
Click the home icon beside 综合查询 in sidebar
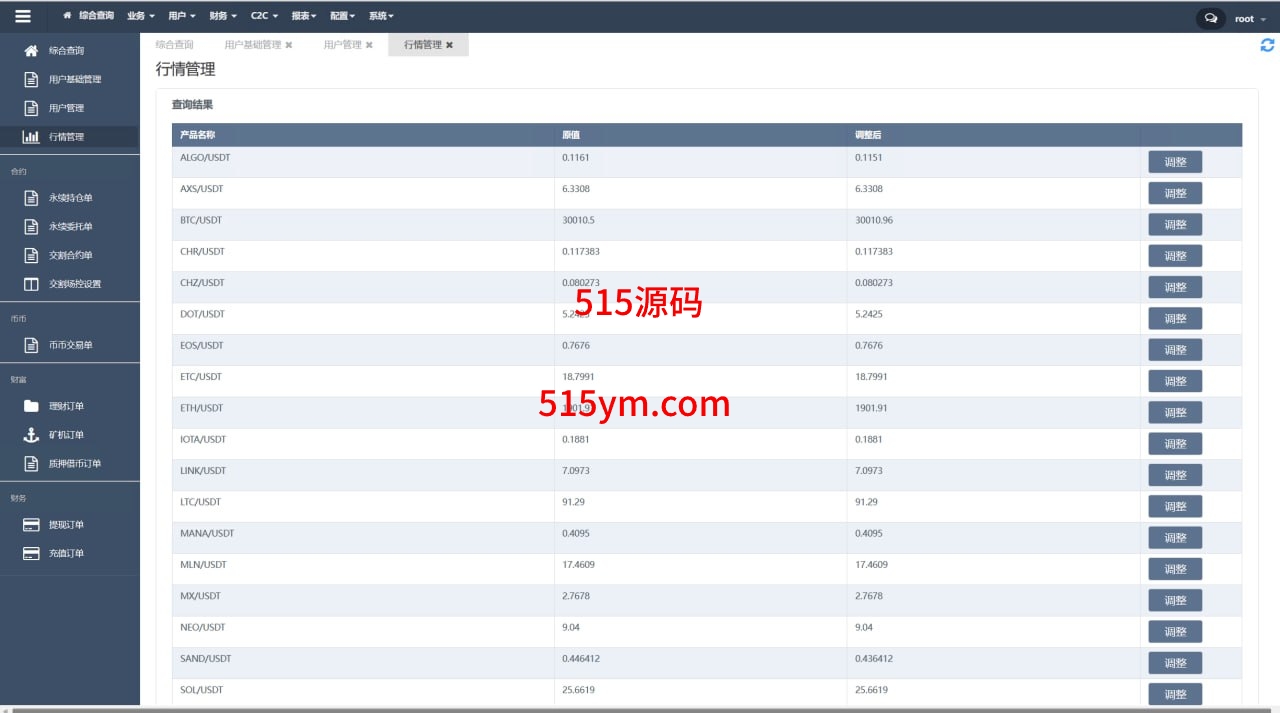pos(31,51)
